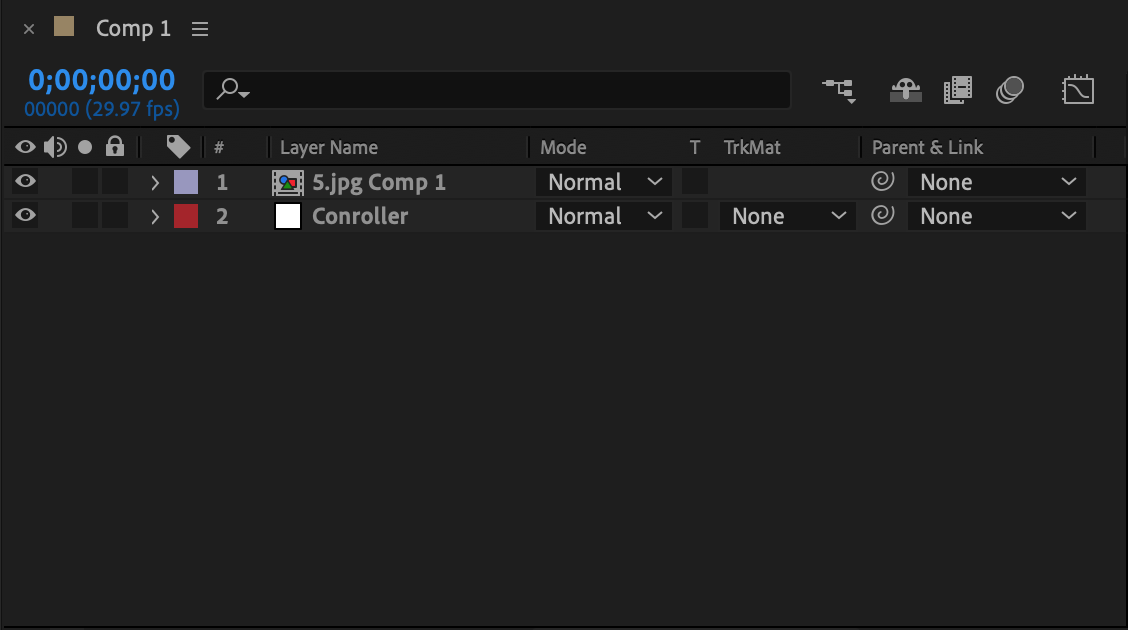Screen dimensions: 1128x630
Task: Enable Frame Blending for the composition
Action: click(x=958, y=91)
